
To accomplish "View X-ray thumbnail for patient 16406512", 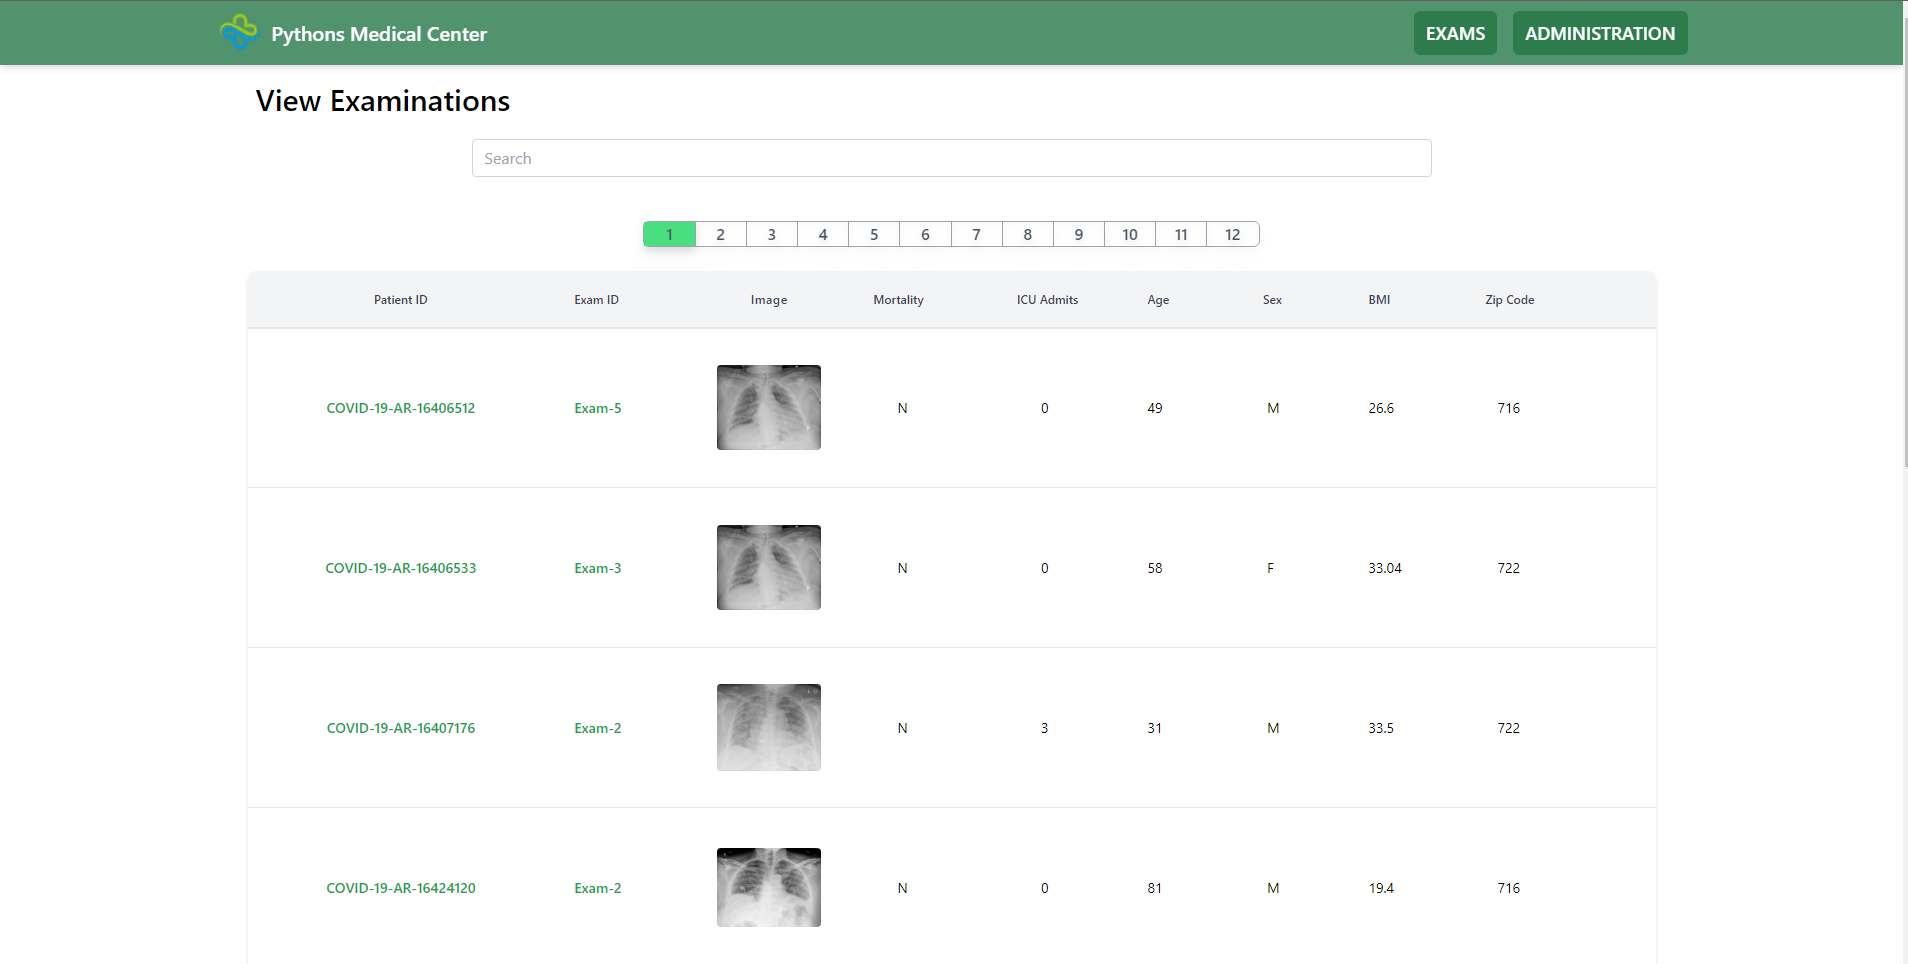I will pyautogui.click(x=768, y=407).
